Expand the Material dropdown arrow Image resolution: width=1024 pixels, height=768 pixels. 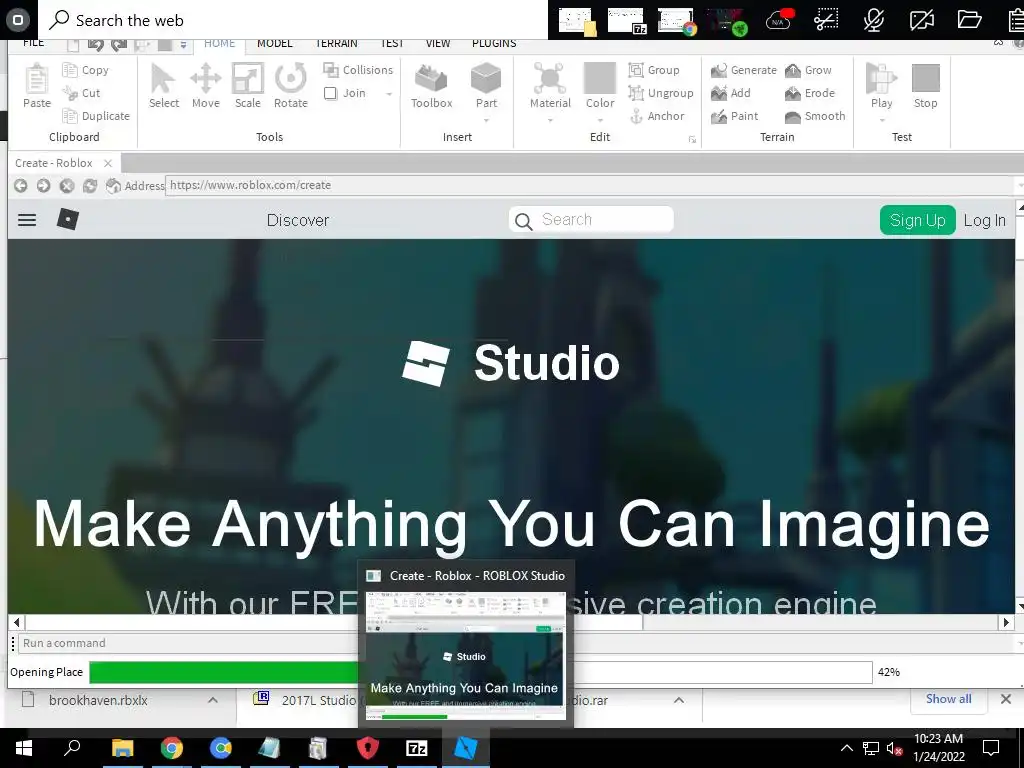[550, 120]
